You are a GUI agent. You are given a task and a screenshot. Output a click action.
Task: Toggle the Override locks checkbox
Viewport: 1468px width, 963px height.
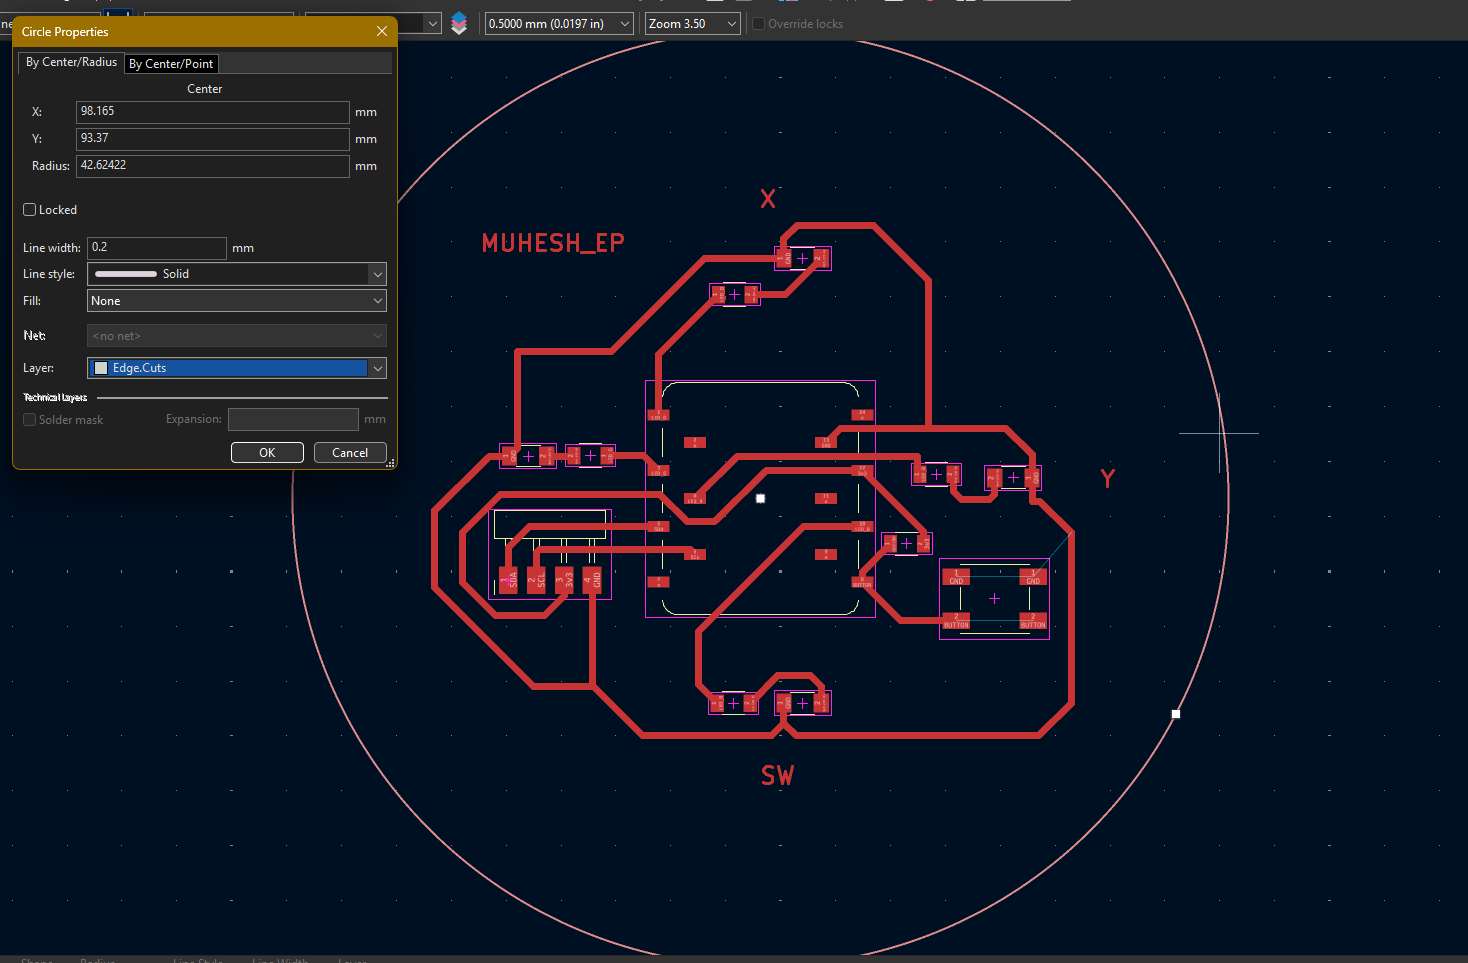(x=759, y=24)
